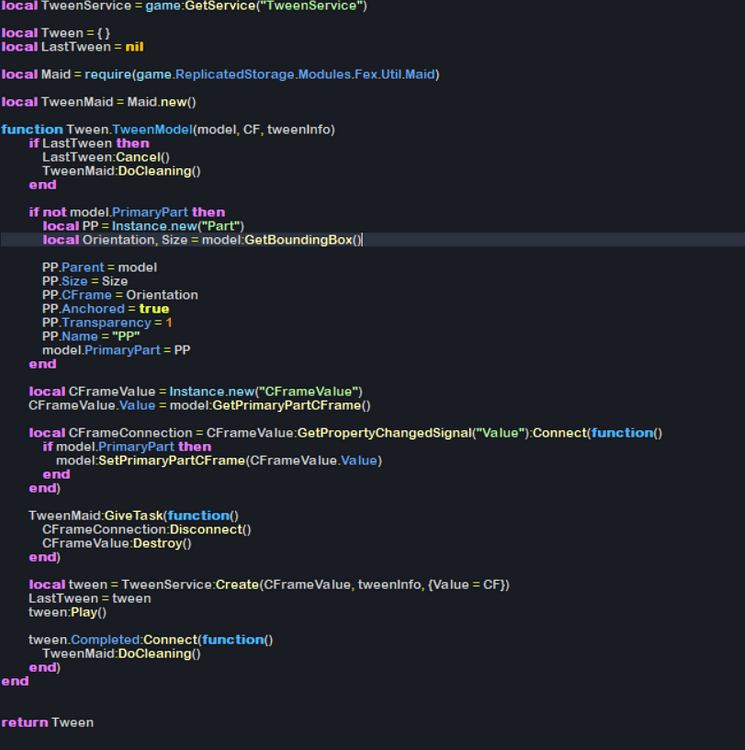Screen dimensions: 745x750
Task: Click the line declaring local TweenService
Action: pos(184,6)
